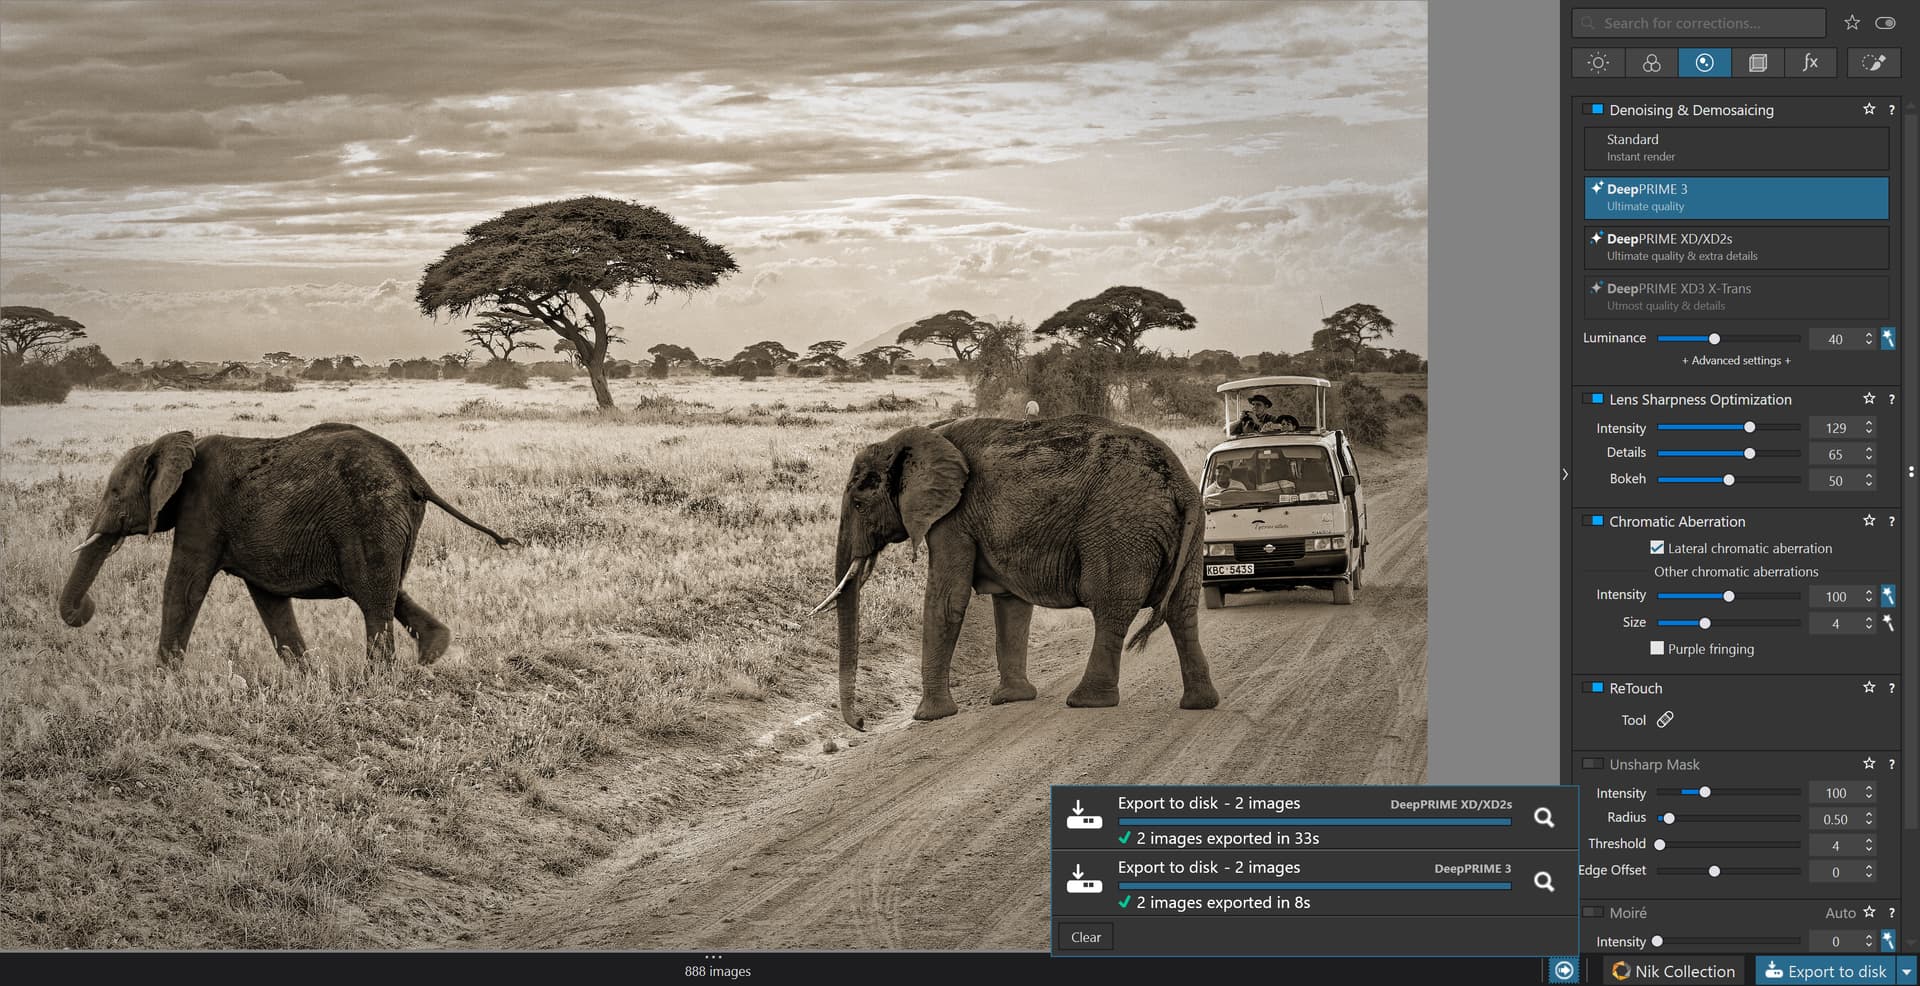Click the Luminance magic wand auto icon
Viewport: 1920px width, 986px height.
[1888, 339]
